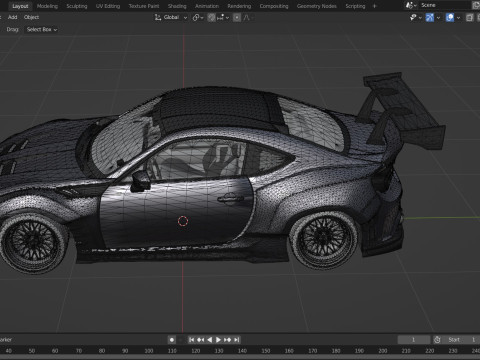
Task: Expand the overlays options arrow
Action: tap(458, 17)
